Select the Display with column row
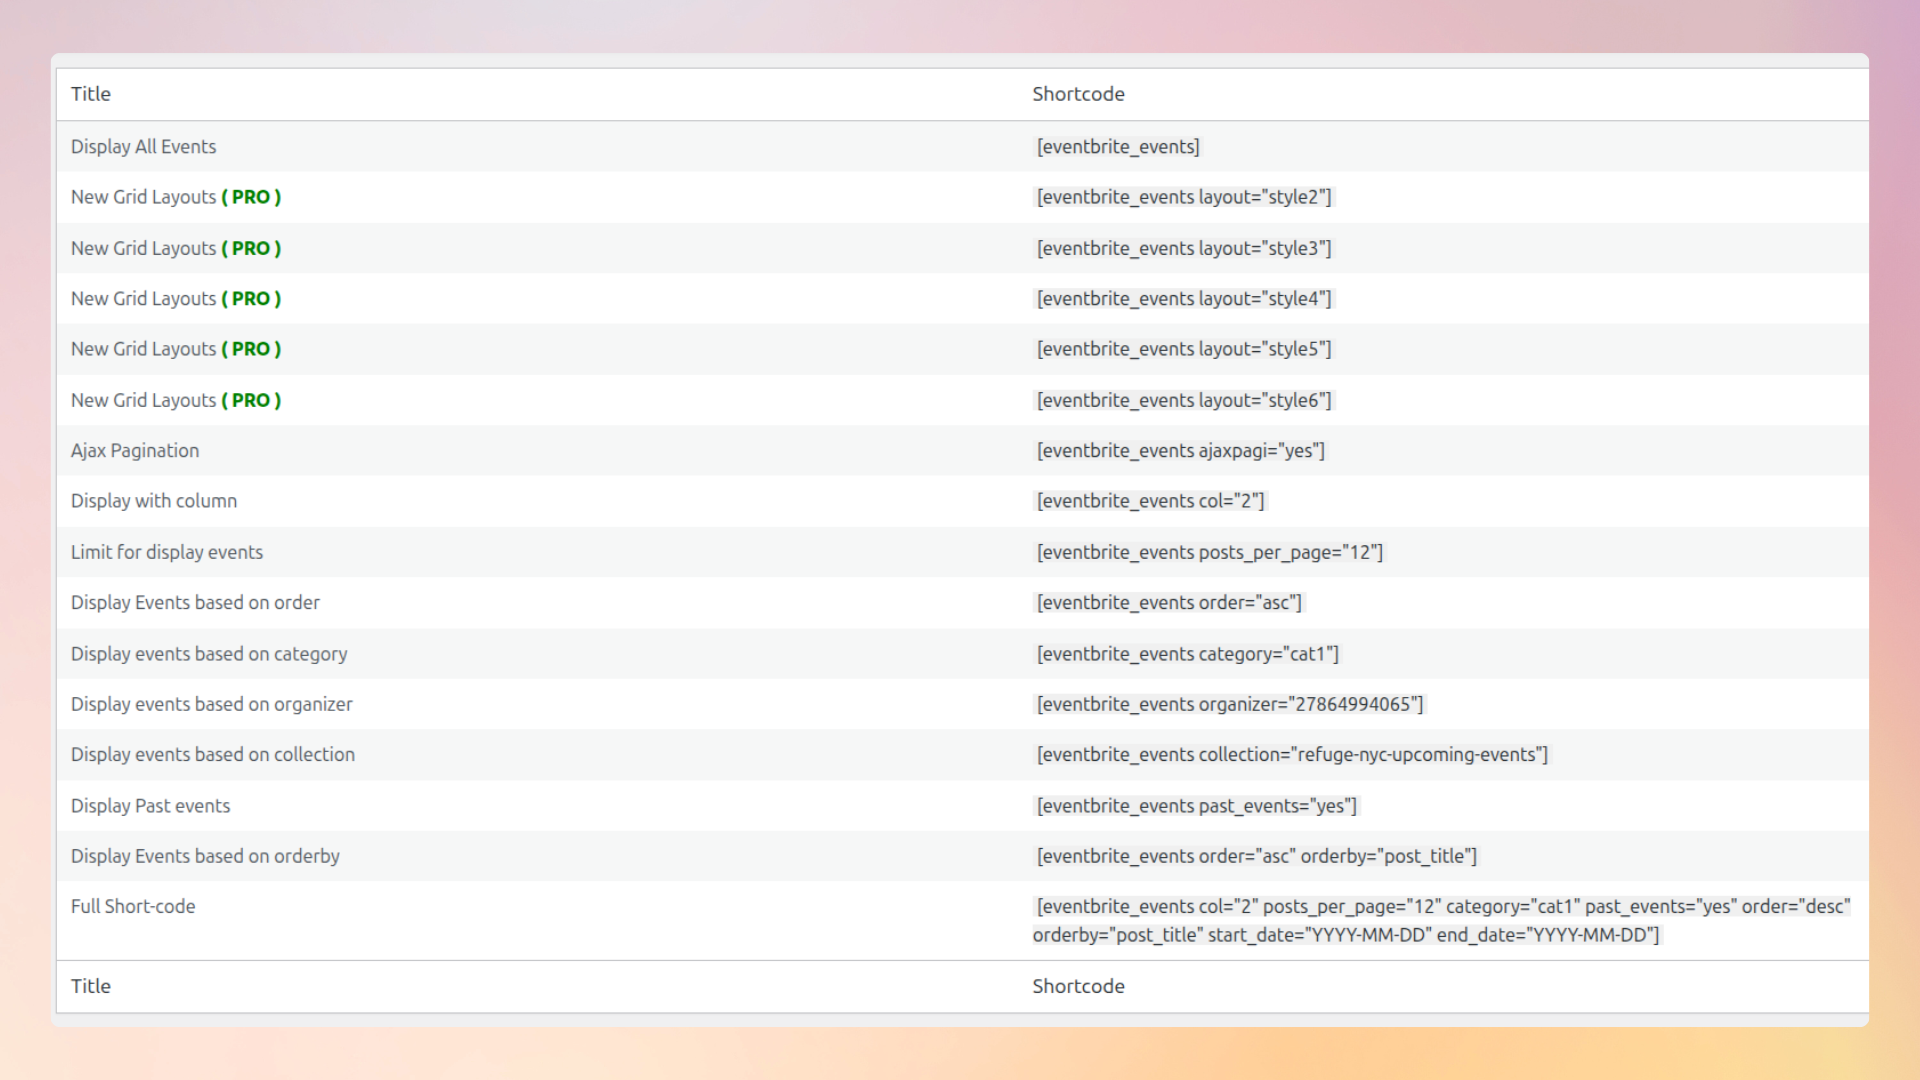The image size is (1920, 1080). pos(154,500)
